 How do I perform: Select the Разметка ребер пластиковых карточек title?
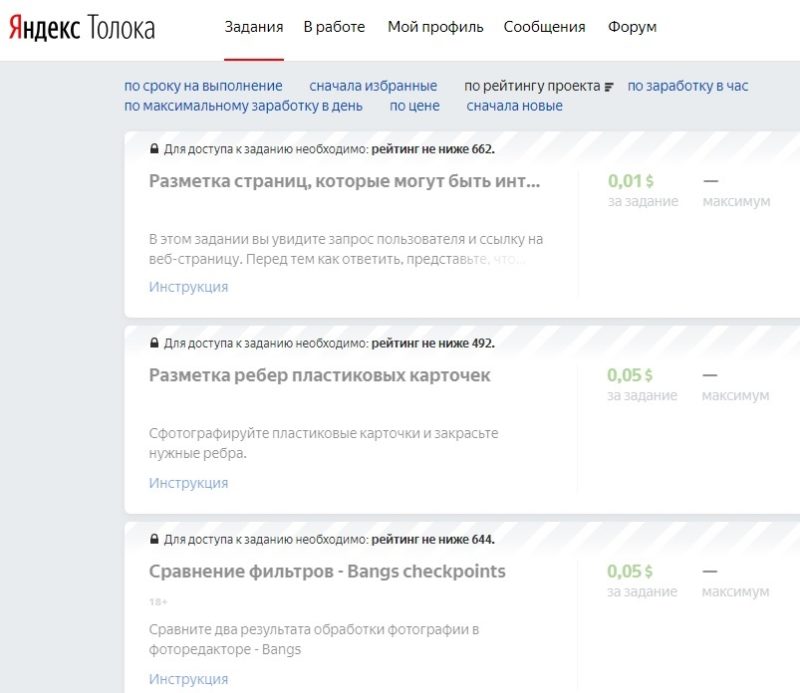[x=319, y=376]
